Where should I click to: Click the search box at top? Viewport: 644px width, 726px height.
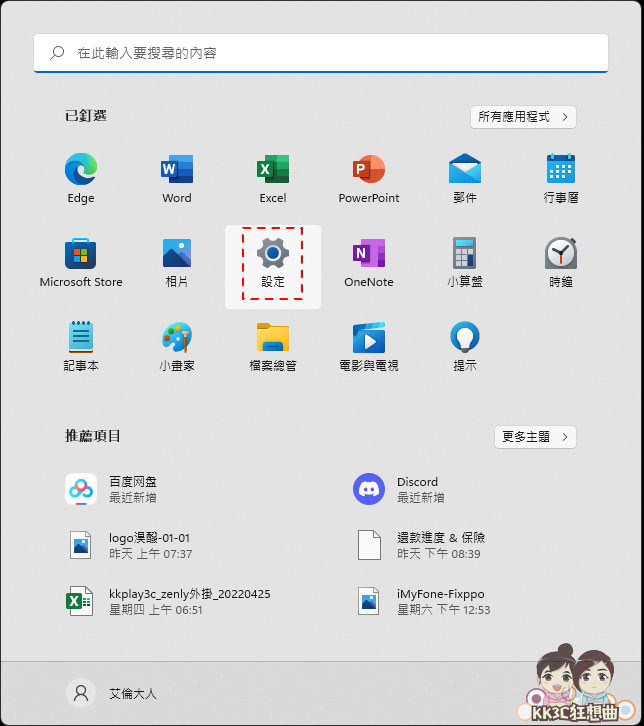tap(320, 53)
